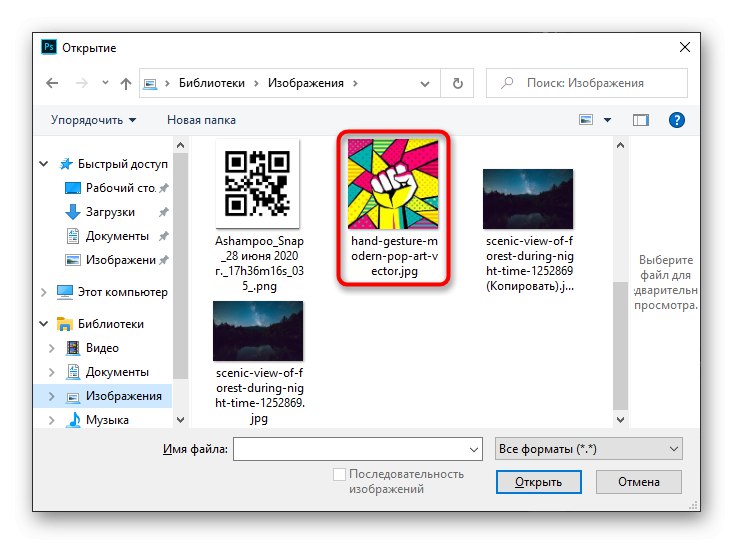
Task: Open recent locations dropdown arrow
Action: click(105, 83)
